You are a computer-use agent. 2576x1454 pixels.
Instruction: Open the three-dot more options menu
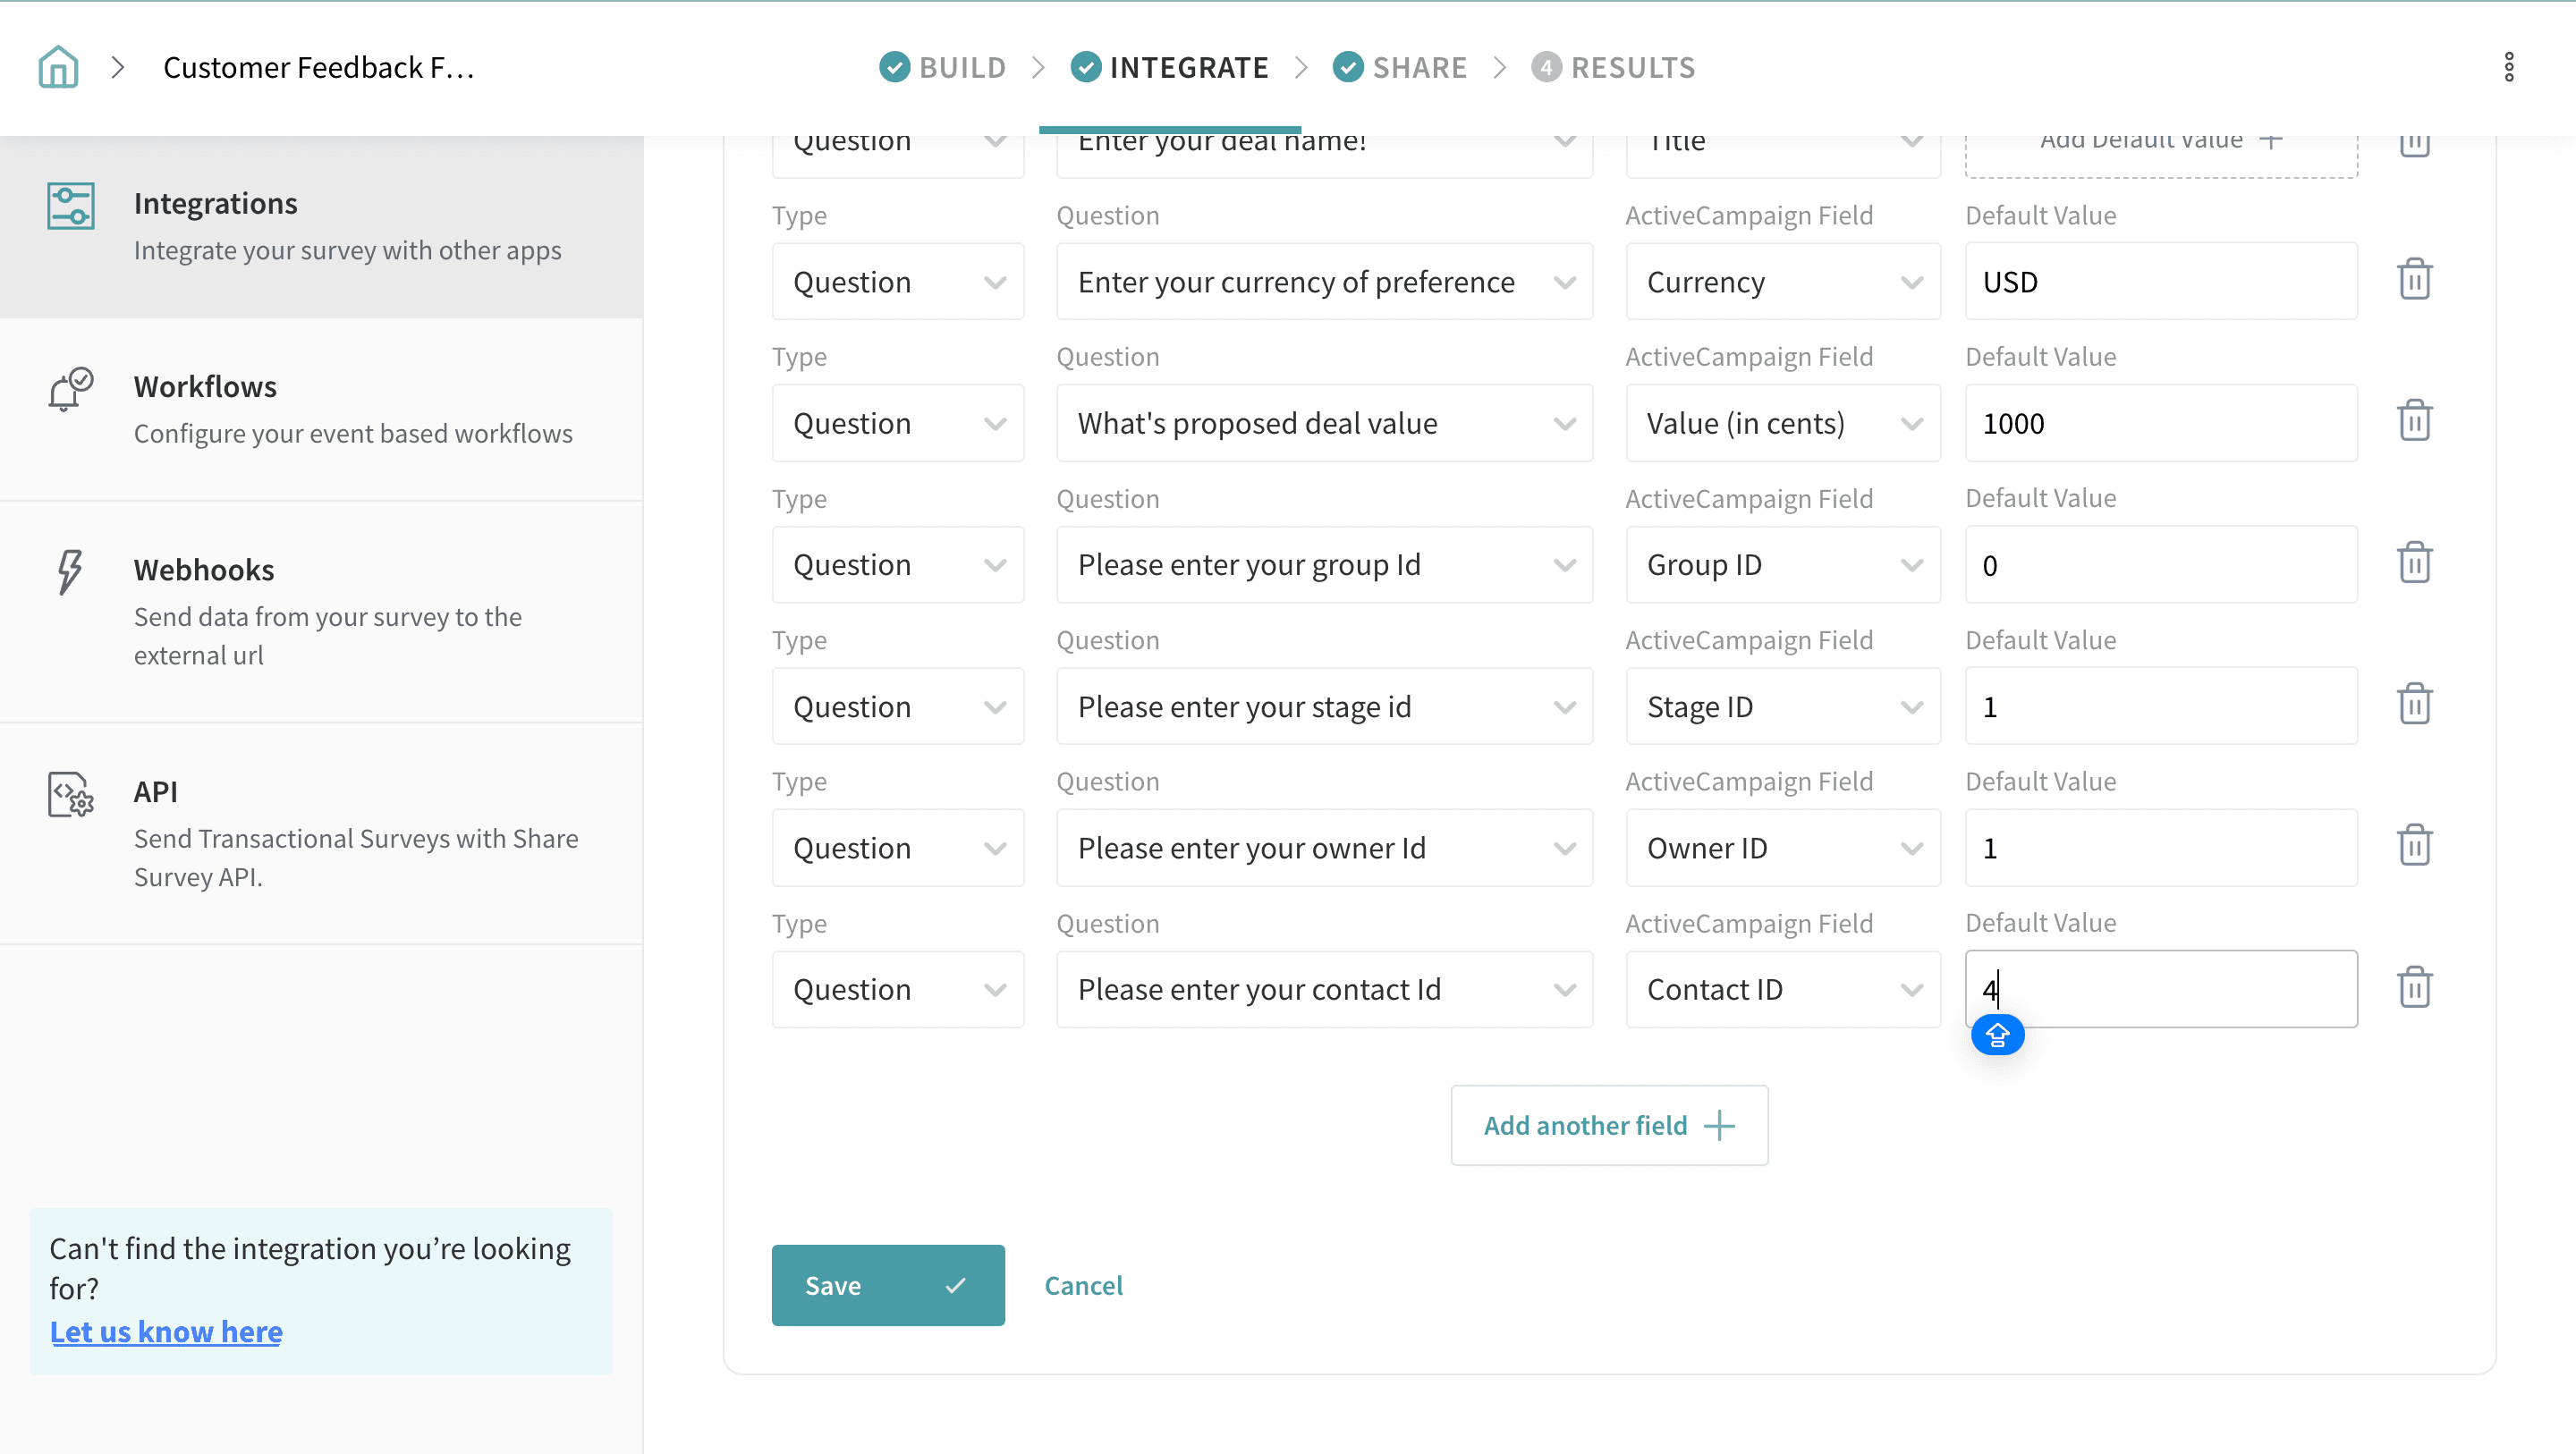(x=2508, y=67)
